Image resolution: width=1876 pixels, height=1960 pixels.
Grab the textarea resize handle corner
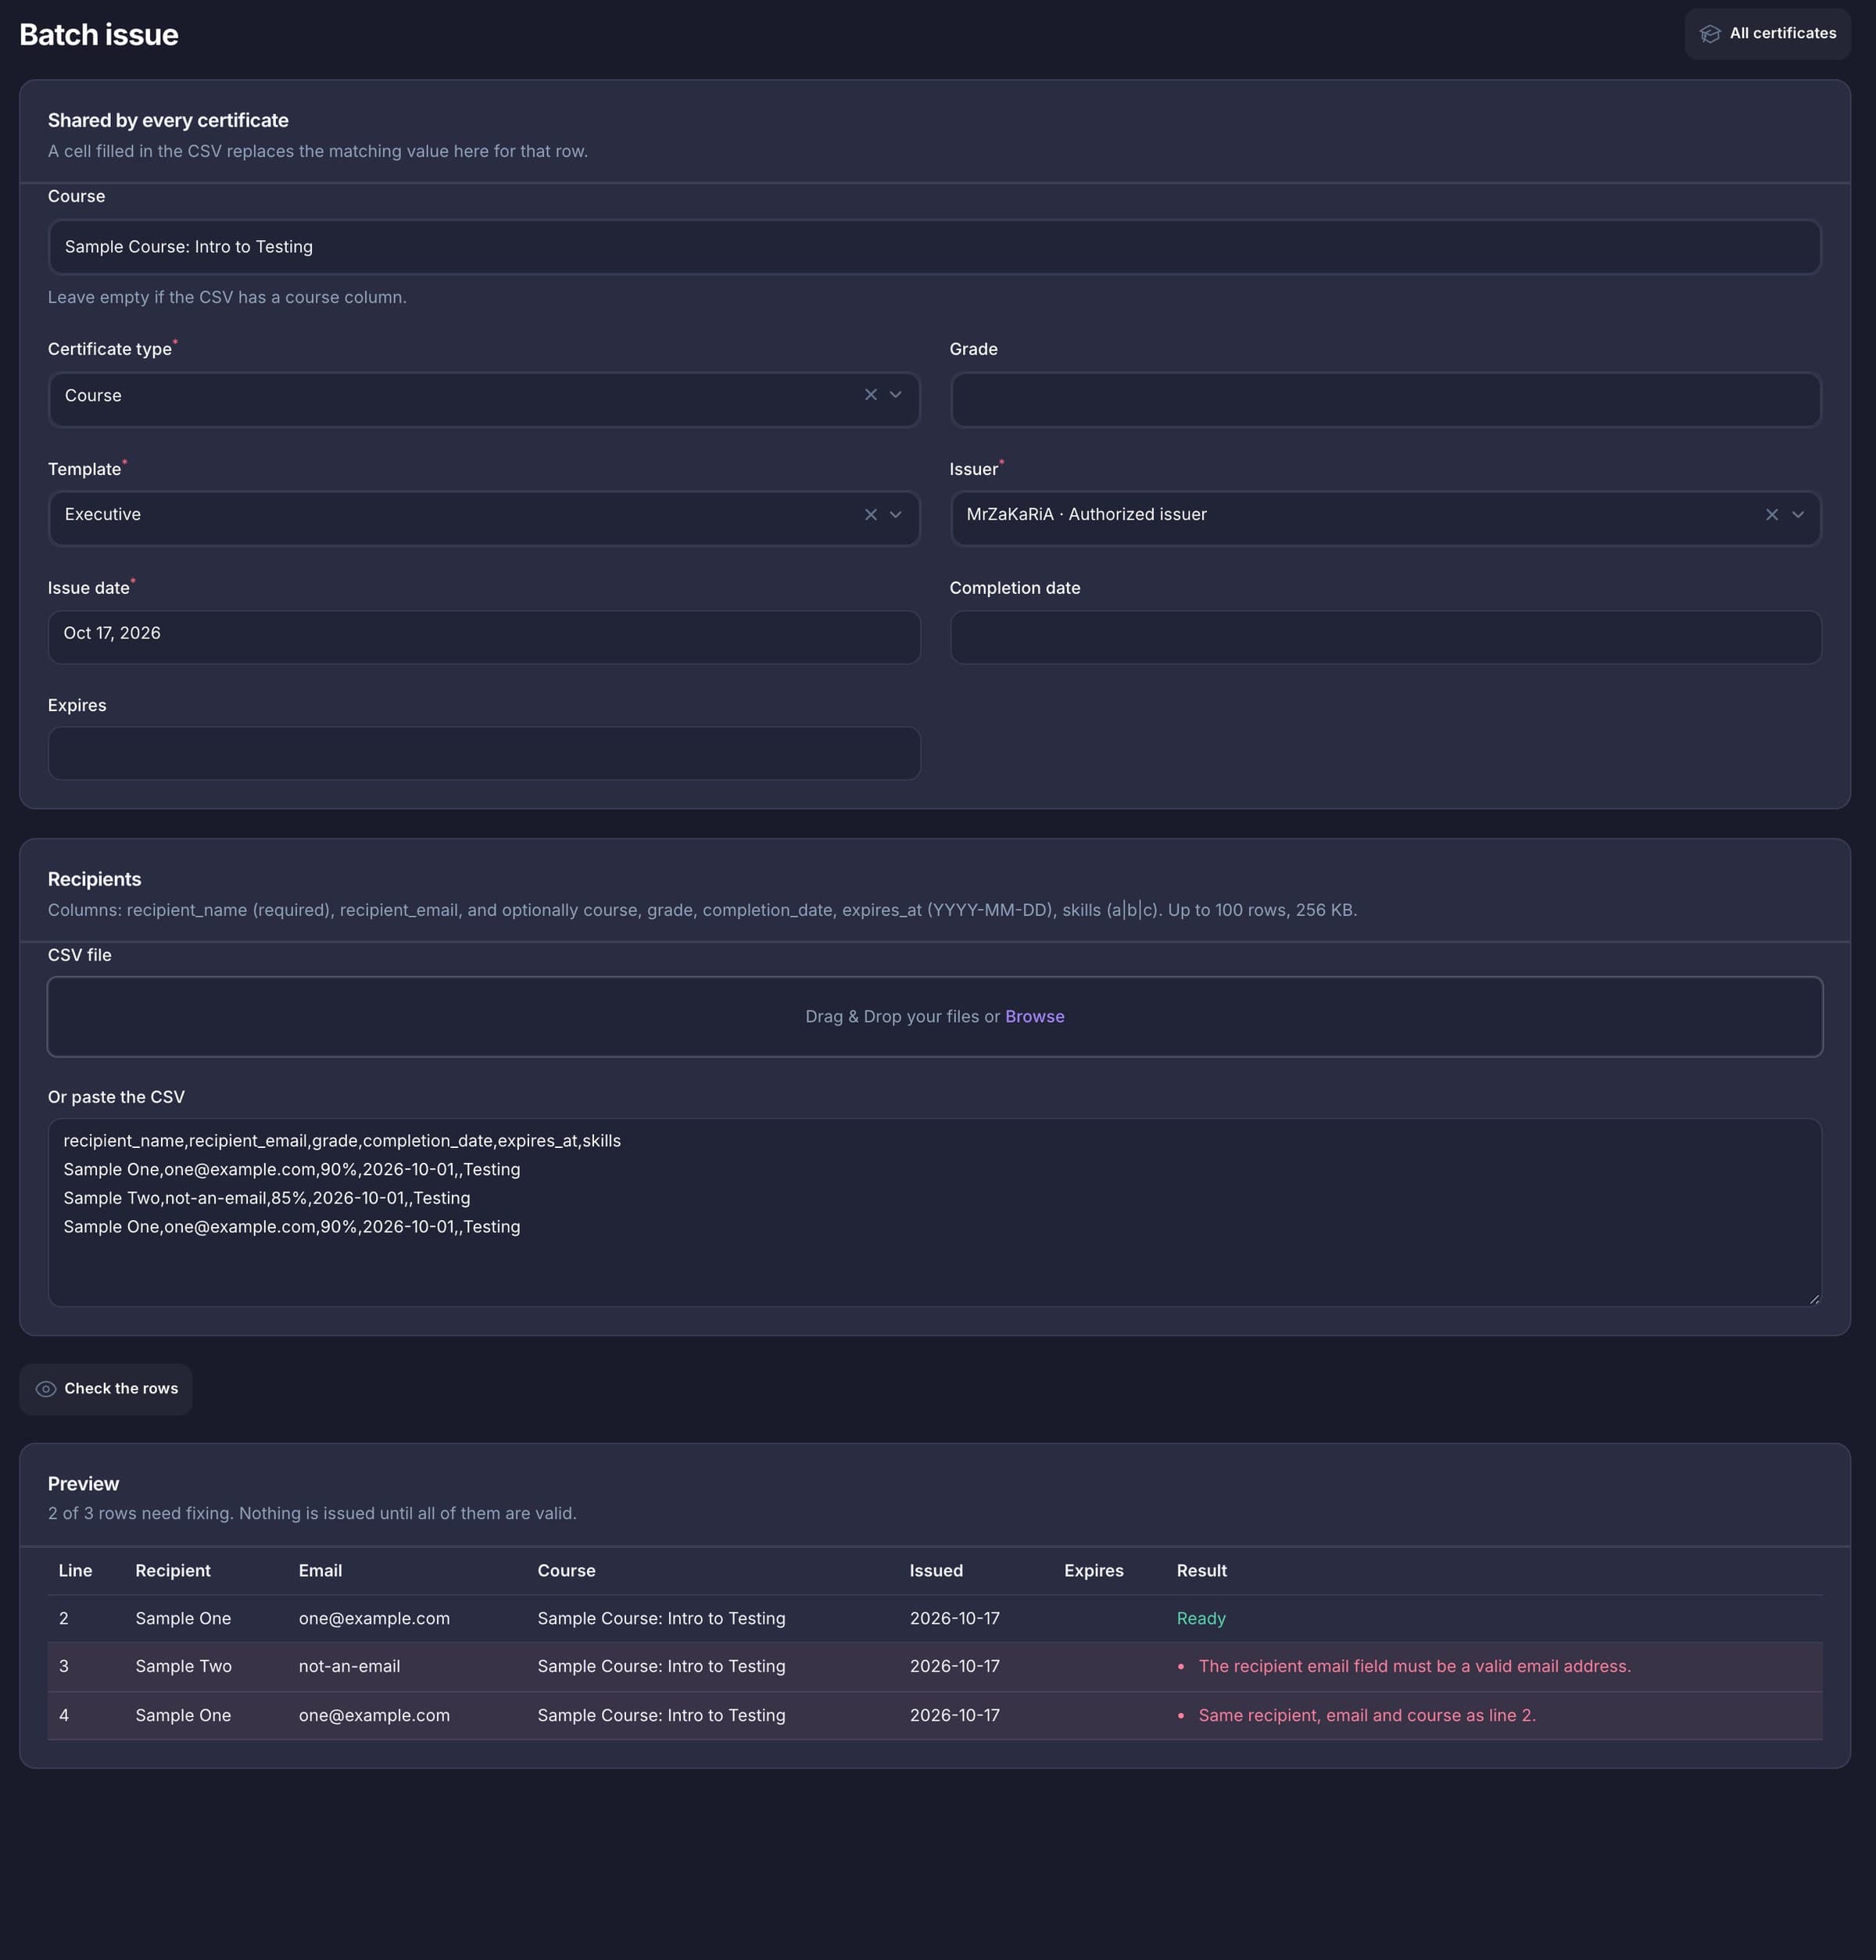point(1814,1298)
